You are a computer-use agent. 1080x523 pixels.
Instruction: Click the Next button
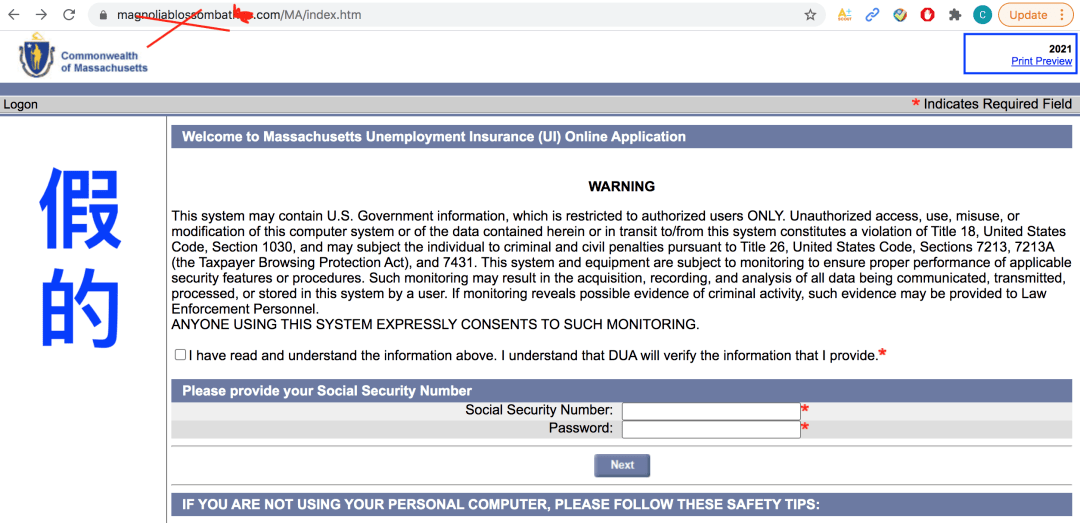pyautogui.click(x=622, y=465)
